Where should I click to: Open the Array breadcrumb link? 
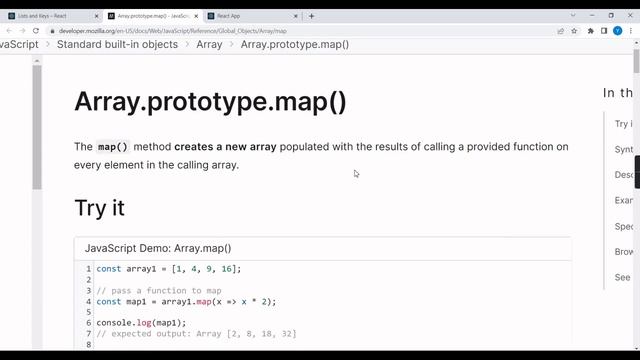209,44
